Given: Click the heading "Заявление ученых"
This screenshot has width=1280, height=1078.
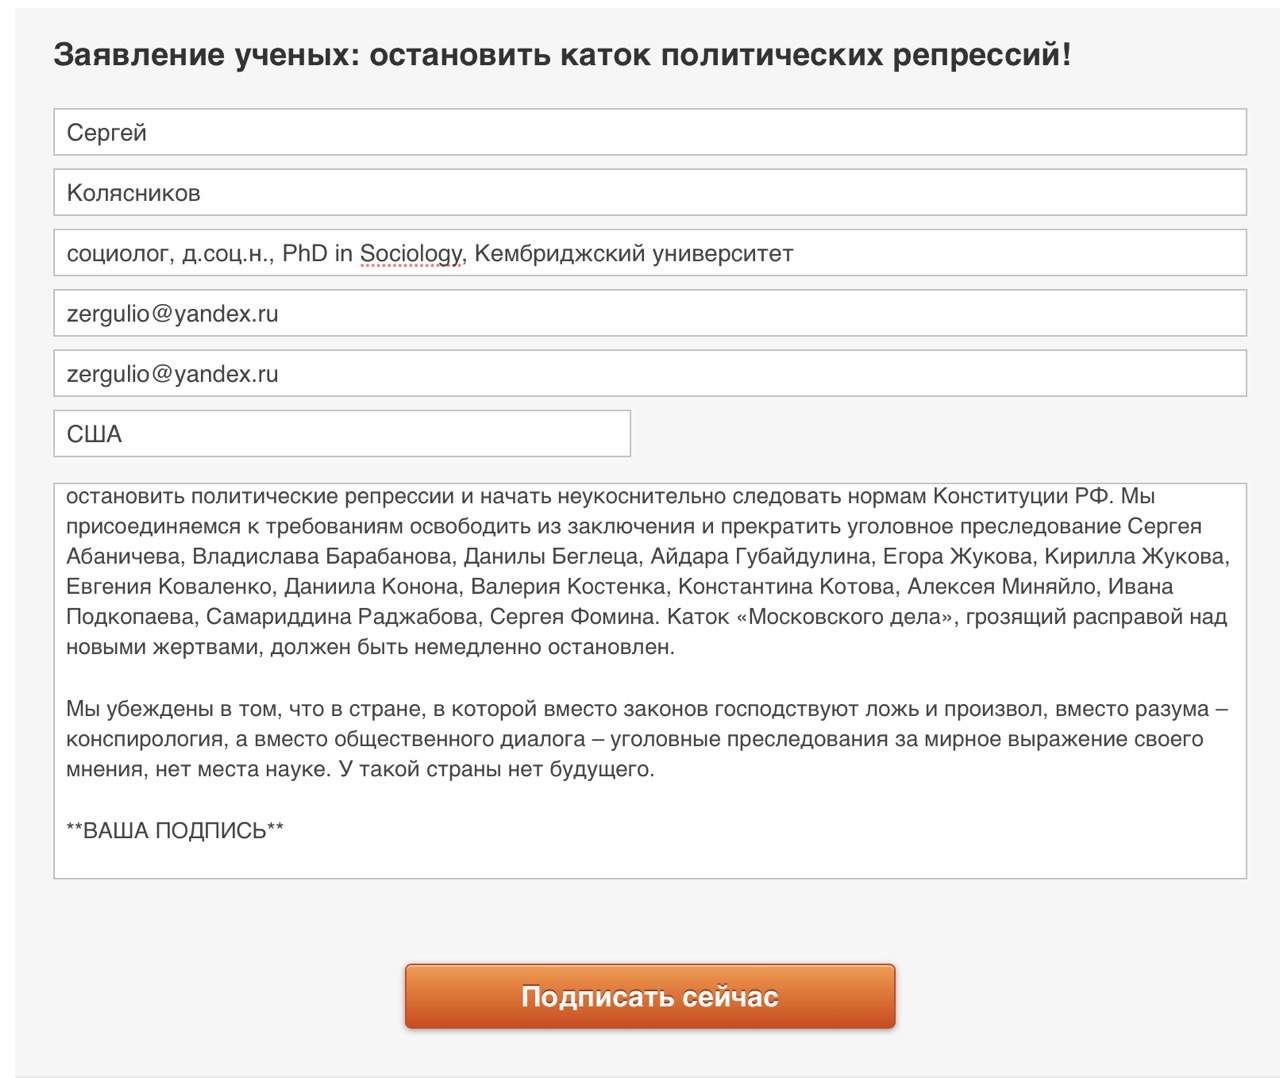Looking at the screenshot, I should [200, 55].
